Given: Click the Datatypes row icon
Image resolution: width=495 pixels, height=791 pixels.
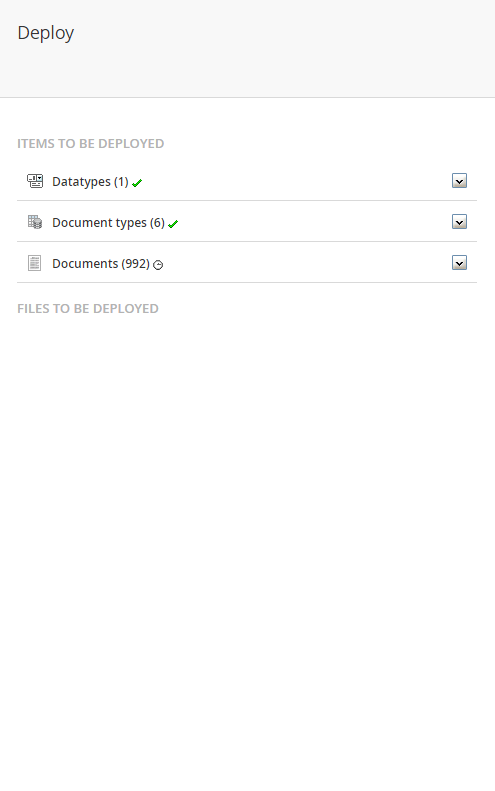Looking at the screenshot, I should point(35,181).
